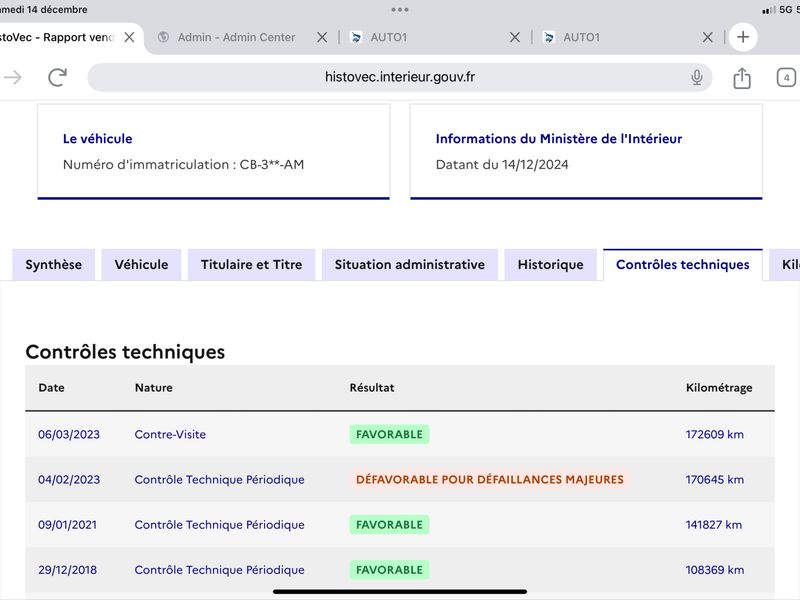Close the second AUTO1 tab
Screen dimensions: 800x600
click(708, 37)
